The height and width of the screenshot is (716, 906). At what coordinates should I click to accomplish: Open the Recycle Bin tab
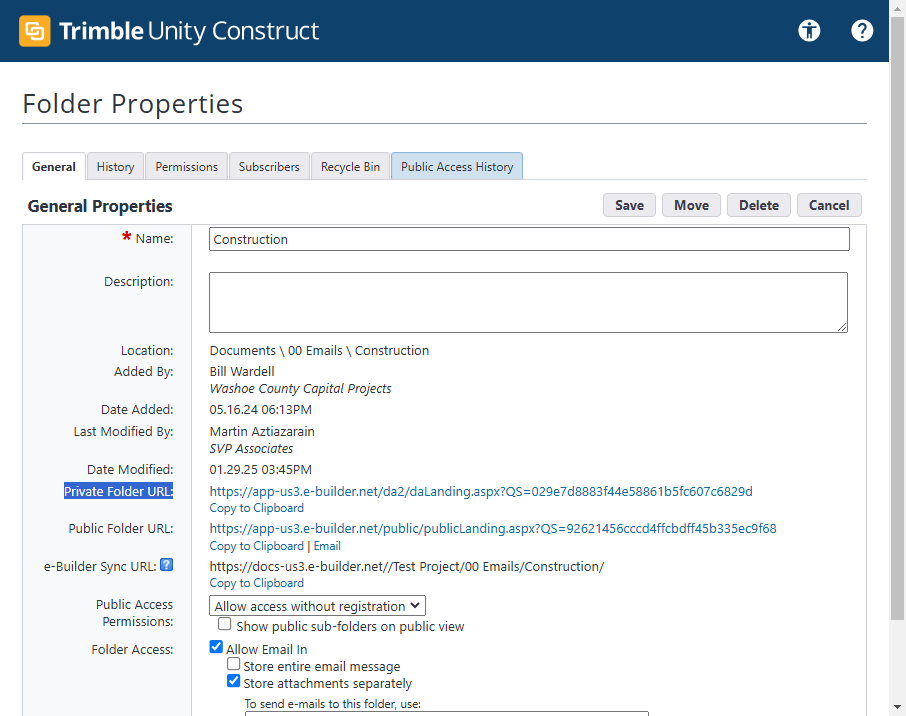click(x=350, y=166)
